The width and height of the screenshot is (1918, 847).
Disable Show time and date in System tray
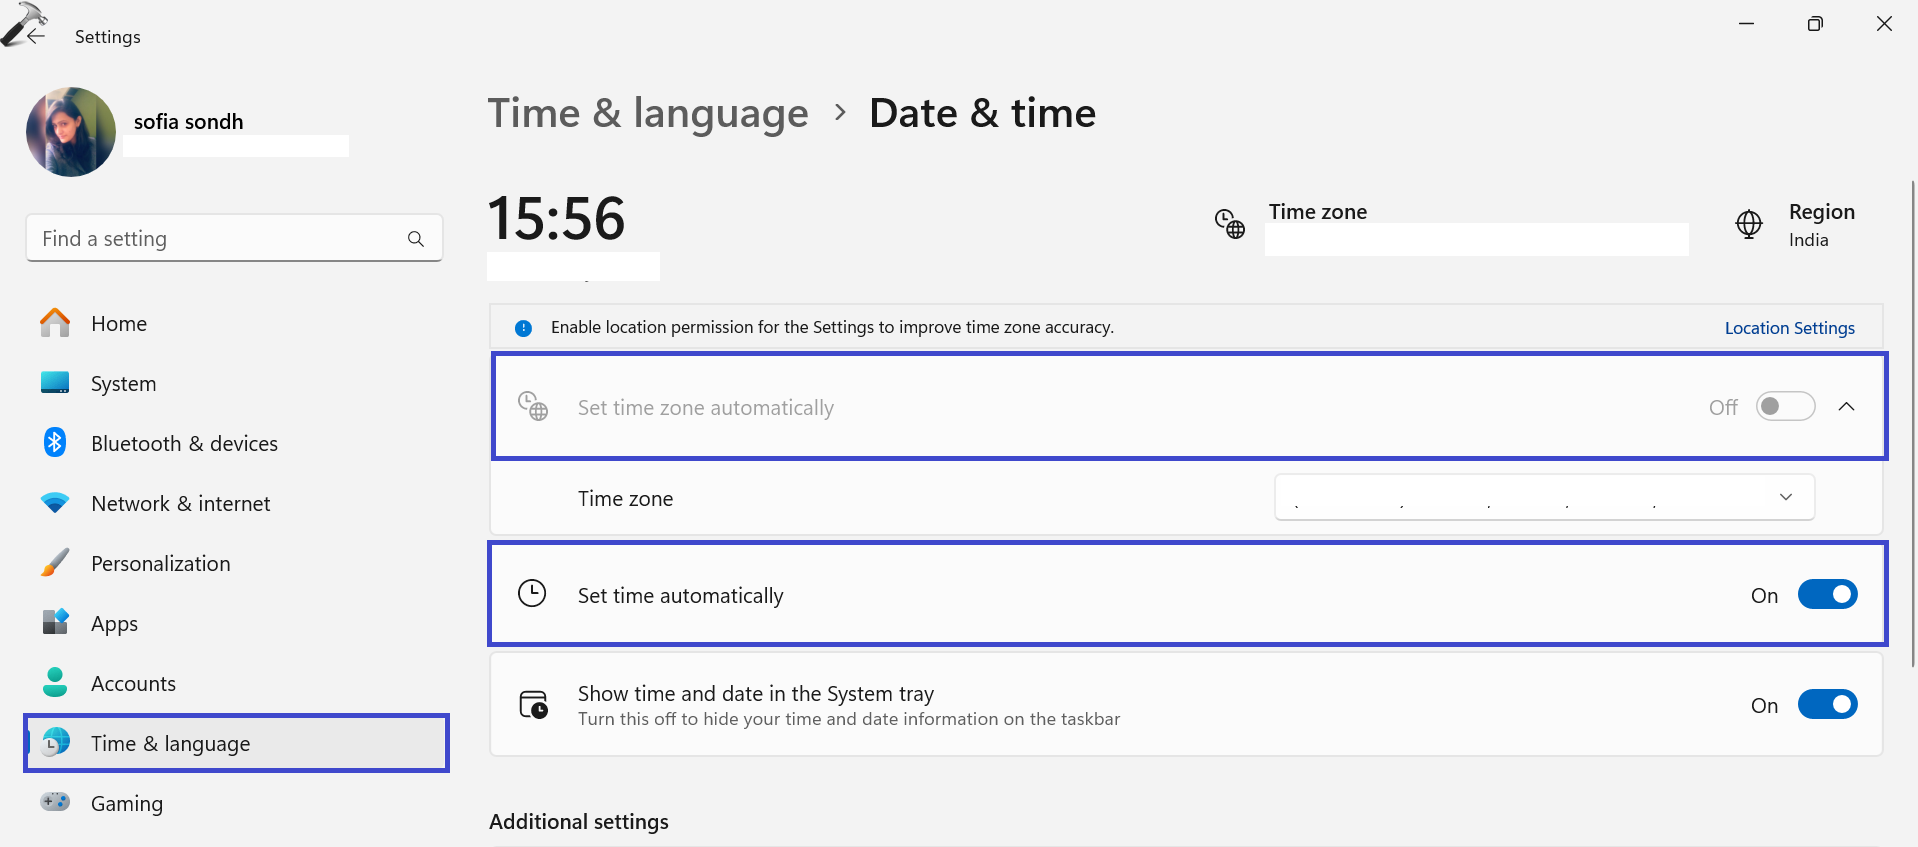tap(1827, 705)
